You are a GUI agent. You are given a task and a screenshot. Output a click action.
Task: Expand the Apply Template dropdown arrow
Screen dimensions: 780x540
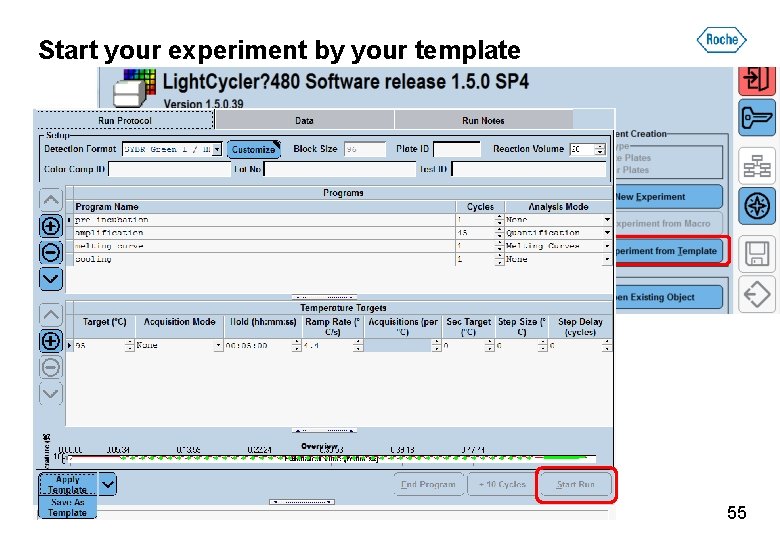tap(107, 484)
